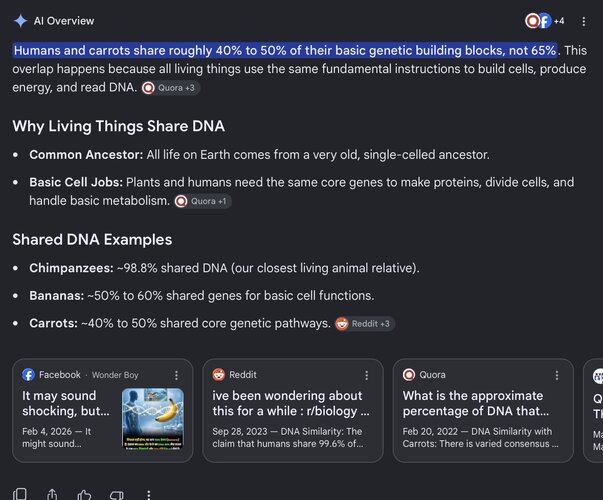This screenshot has width=603, height=500.
Task: Open the Quora DNA percentage source card
Action: coord(483,410)
